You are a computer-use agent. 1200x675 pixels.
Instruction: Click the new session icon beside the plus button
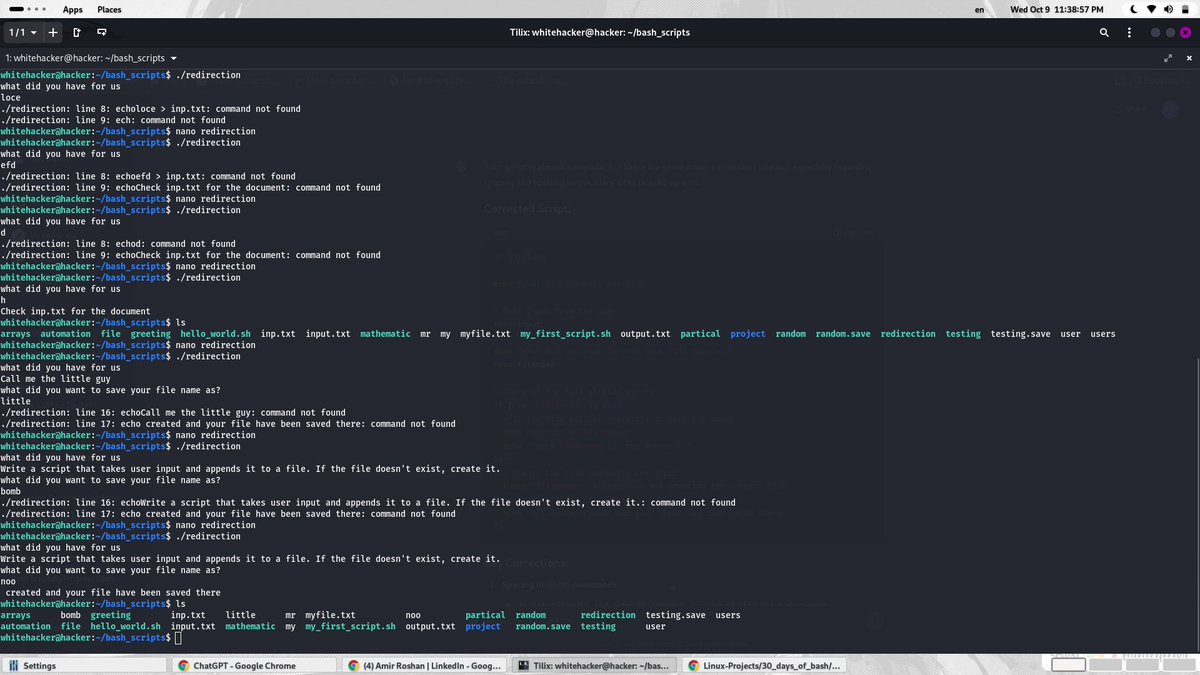tap(77, 32)
